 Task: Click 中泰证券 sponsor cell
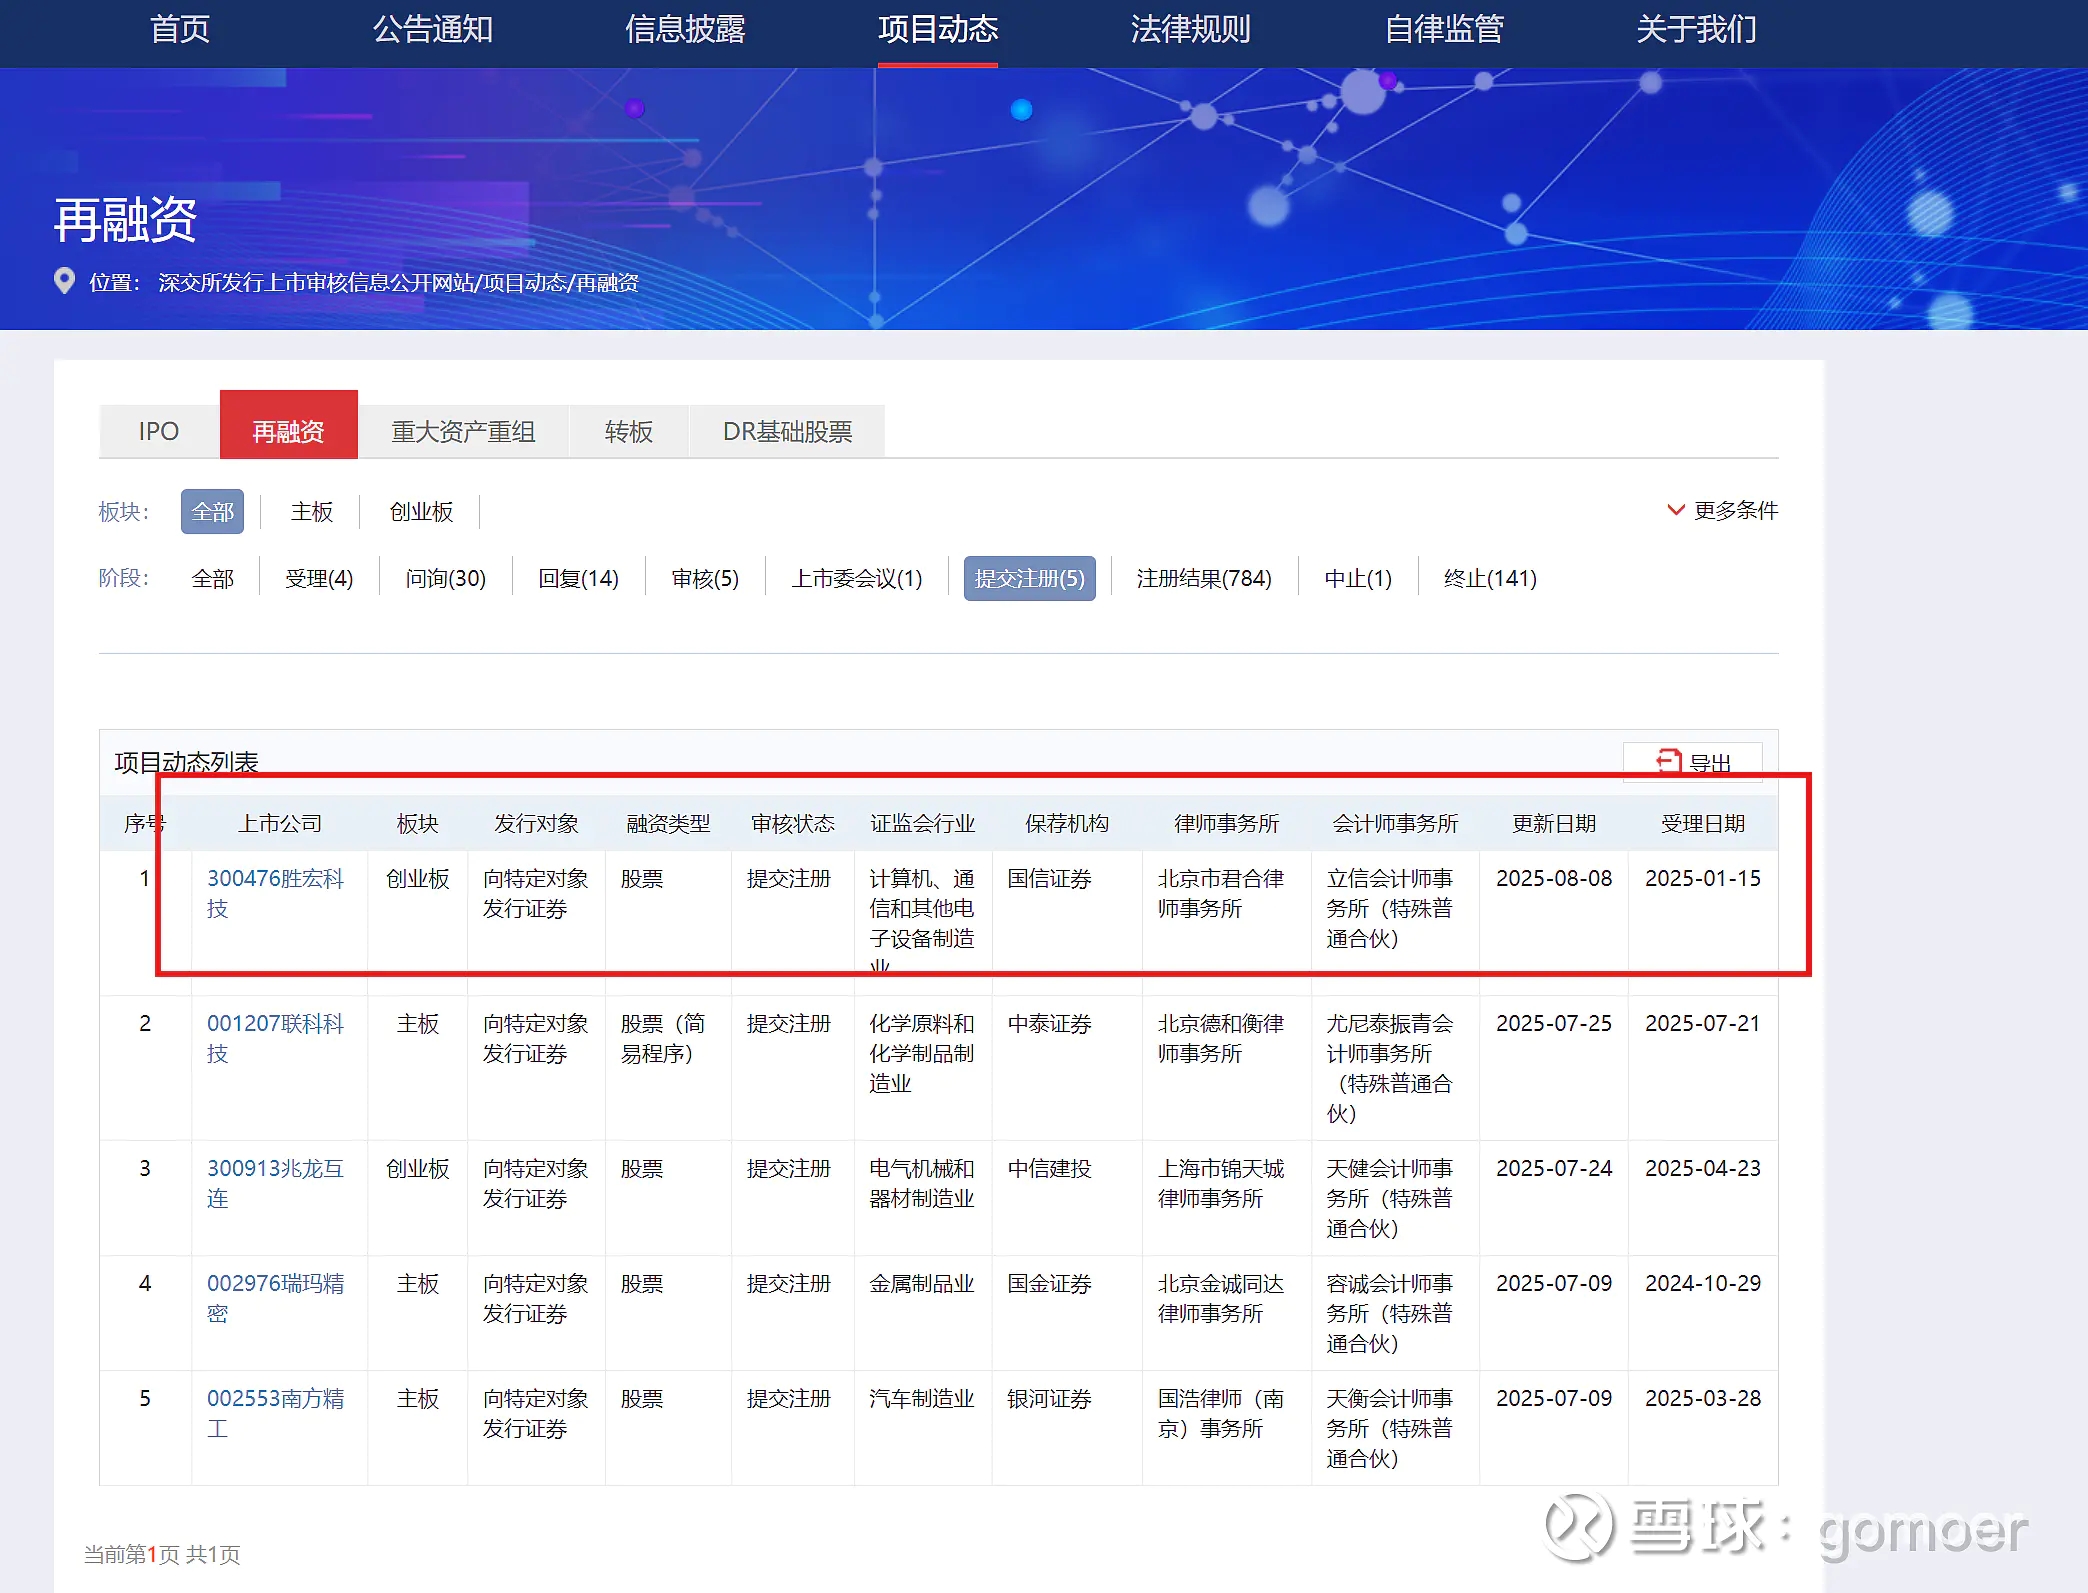1049,1023
